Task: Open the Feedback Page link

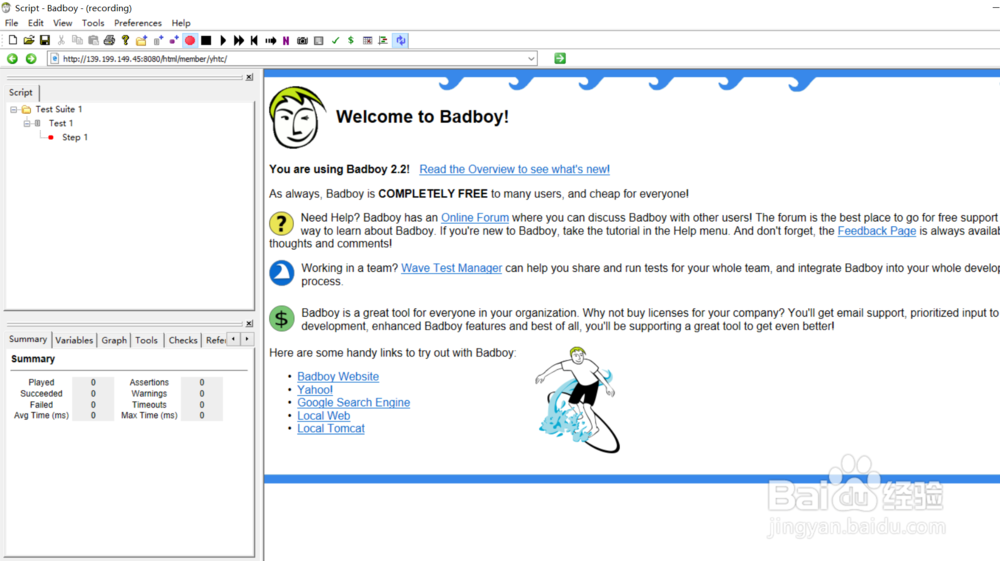Action: click(x=876, y=231)
